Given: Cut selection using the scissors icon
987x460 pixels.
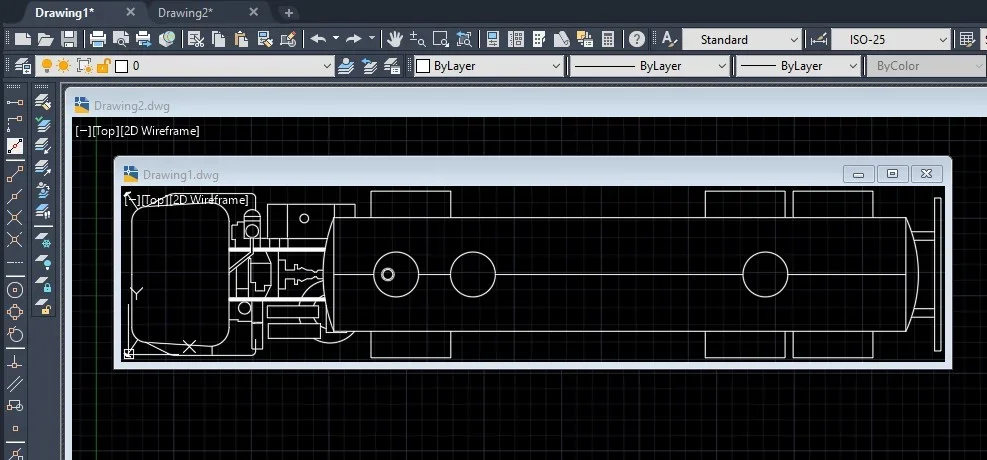Looking at the screenshot, I should pyautogui.click(x=196, y=39).
